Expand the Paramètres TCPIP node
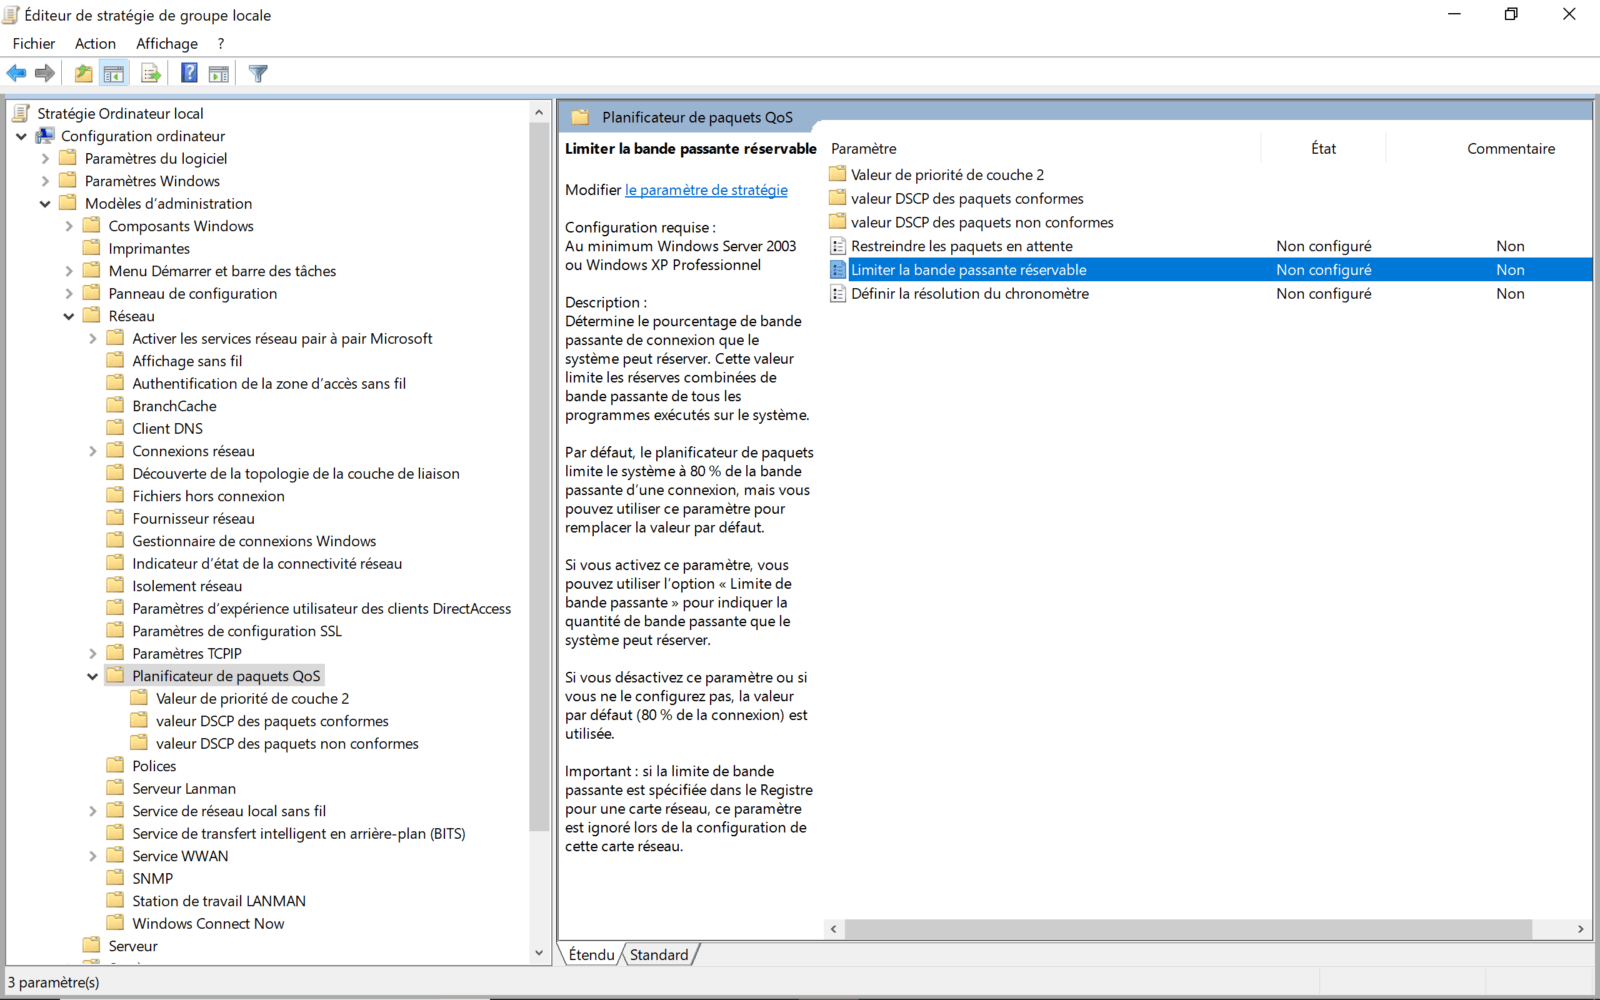 (93, 653)
